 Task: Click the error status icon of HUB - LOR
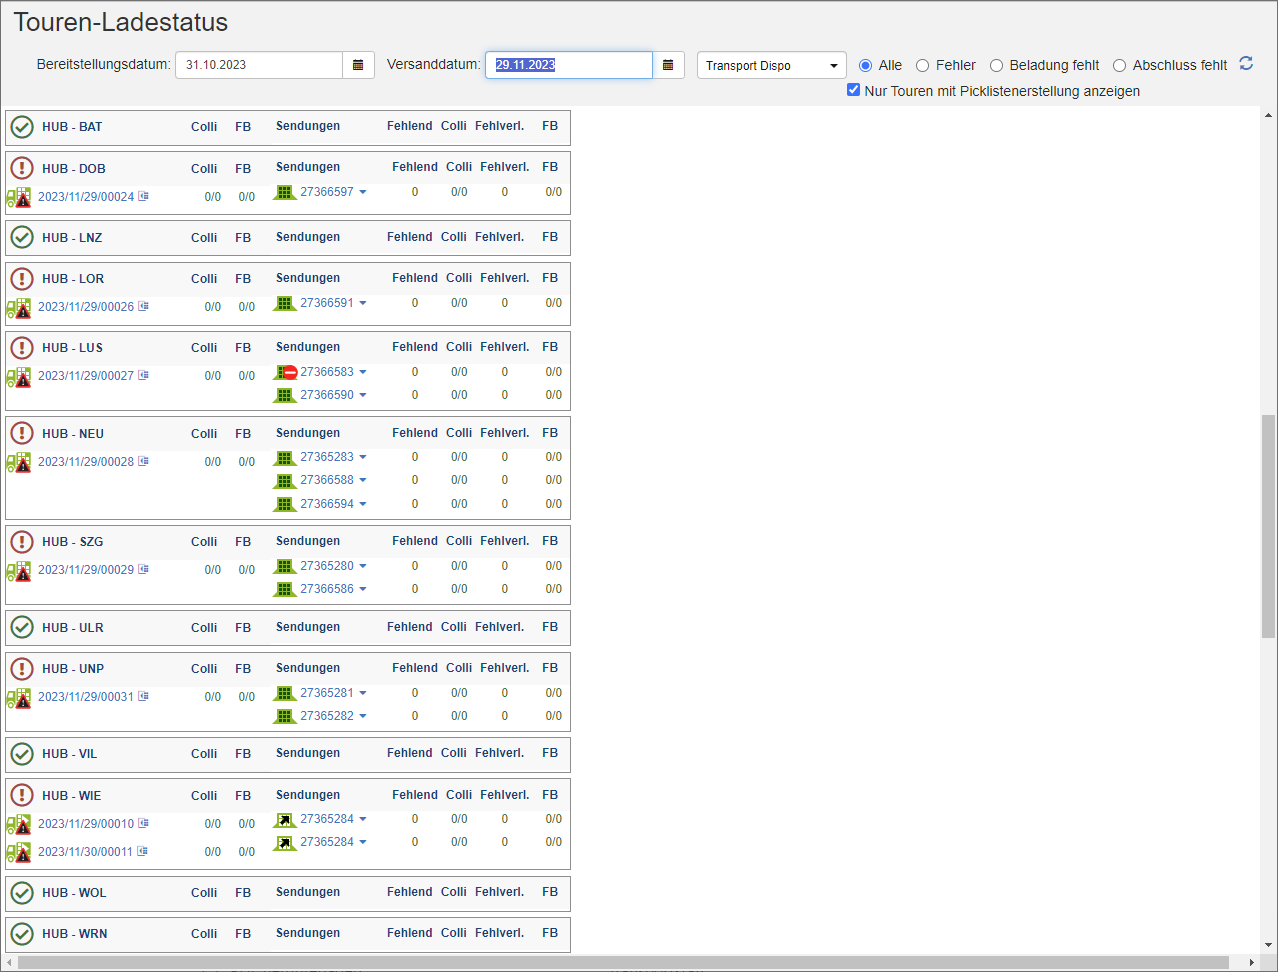pos(22,278)
